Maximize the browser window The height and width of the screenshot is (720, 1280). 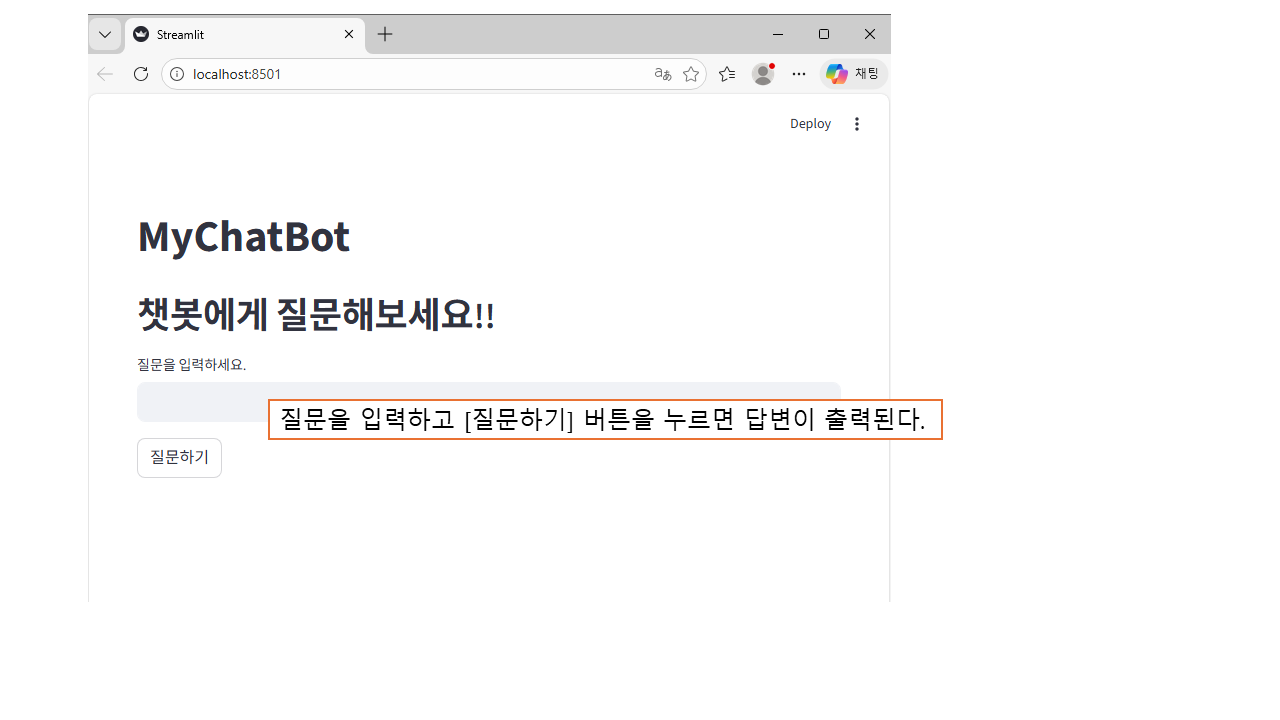pos(824,34)
